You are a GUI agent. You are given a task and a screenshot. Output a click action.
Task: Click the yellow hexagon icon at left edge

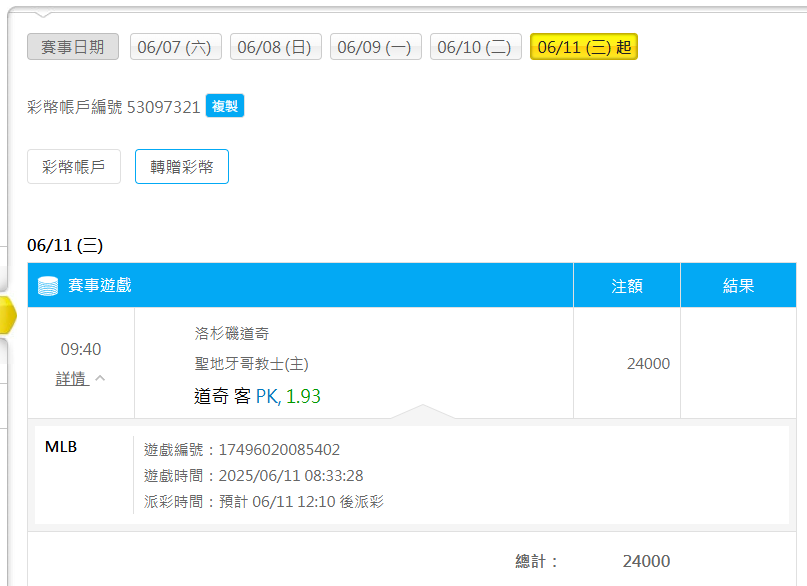[x=7, y=314]
